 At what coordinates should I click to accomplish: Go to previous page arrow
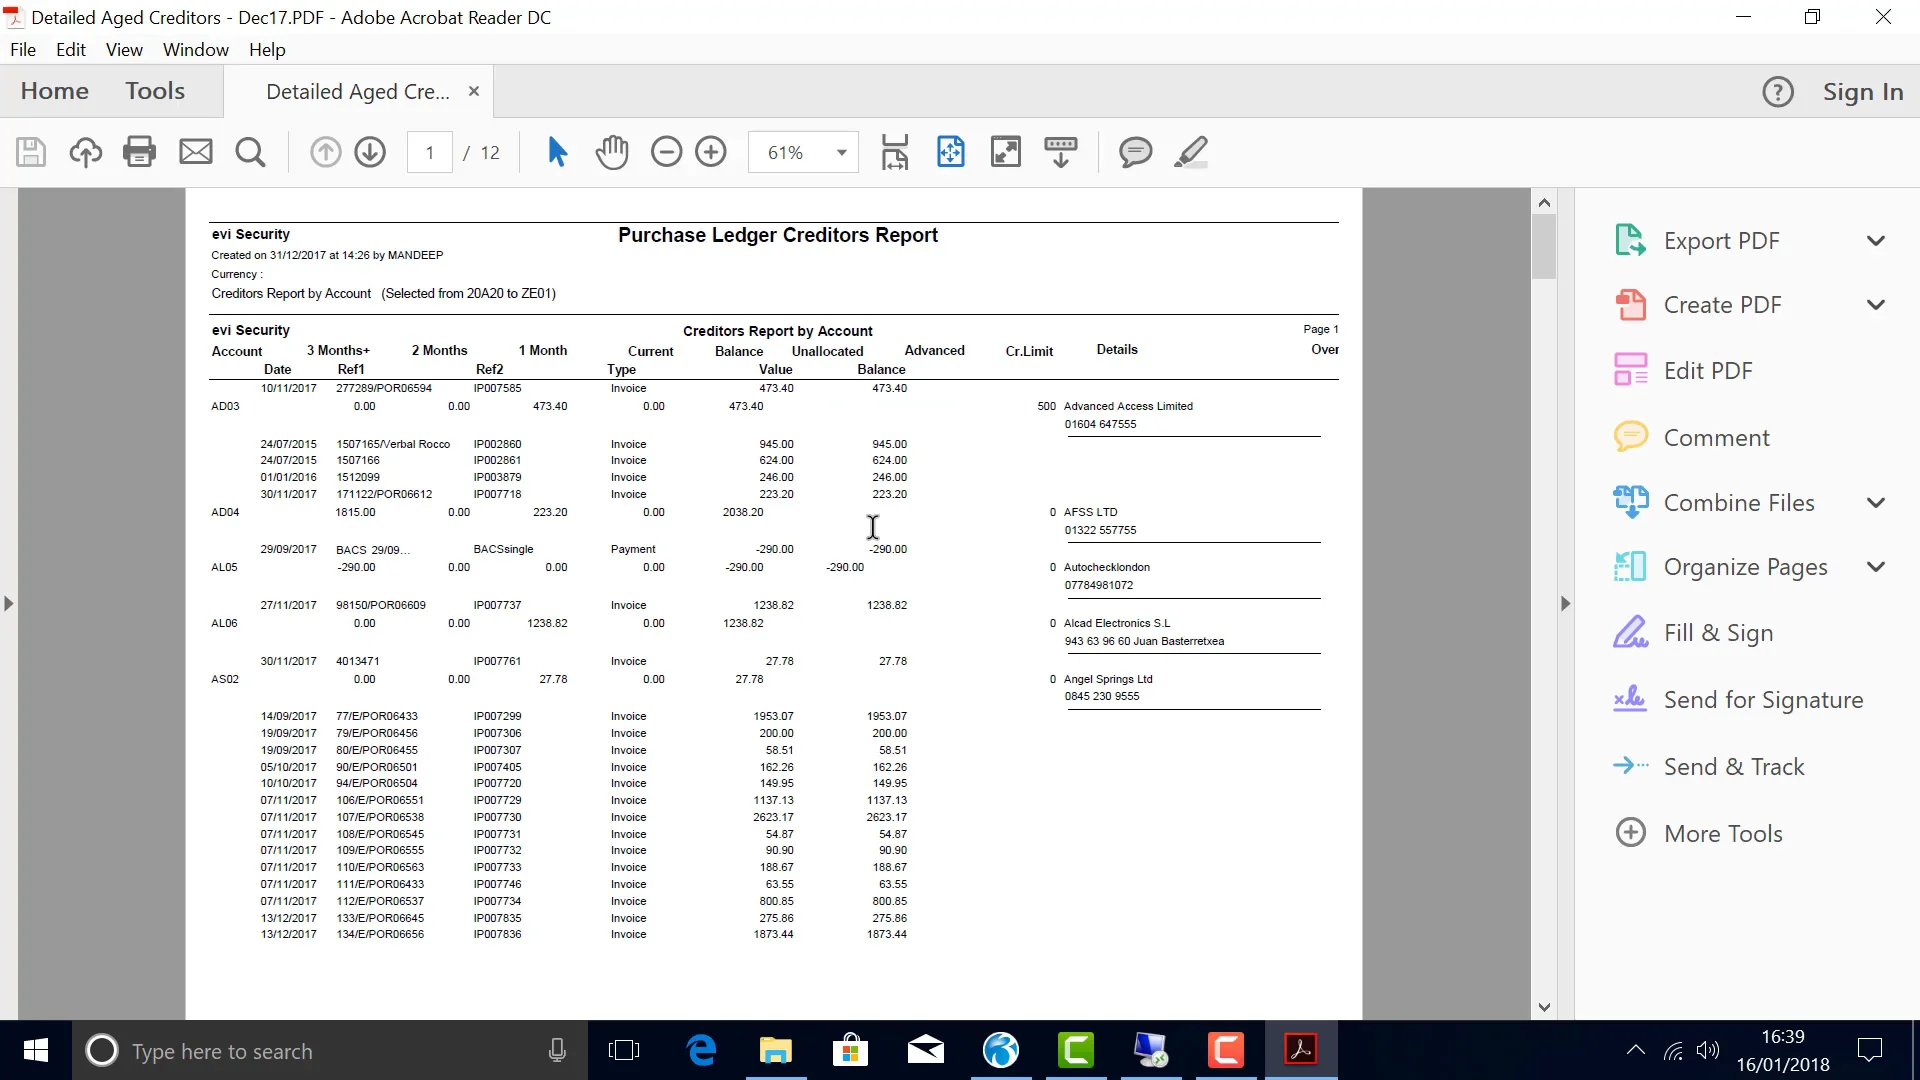pos(325,152)
